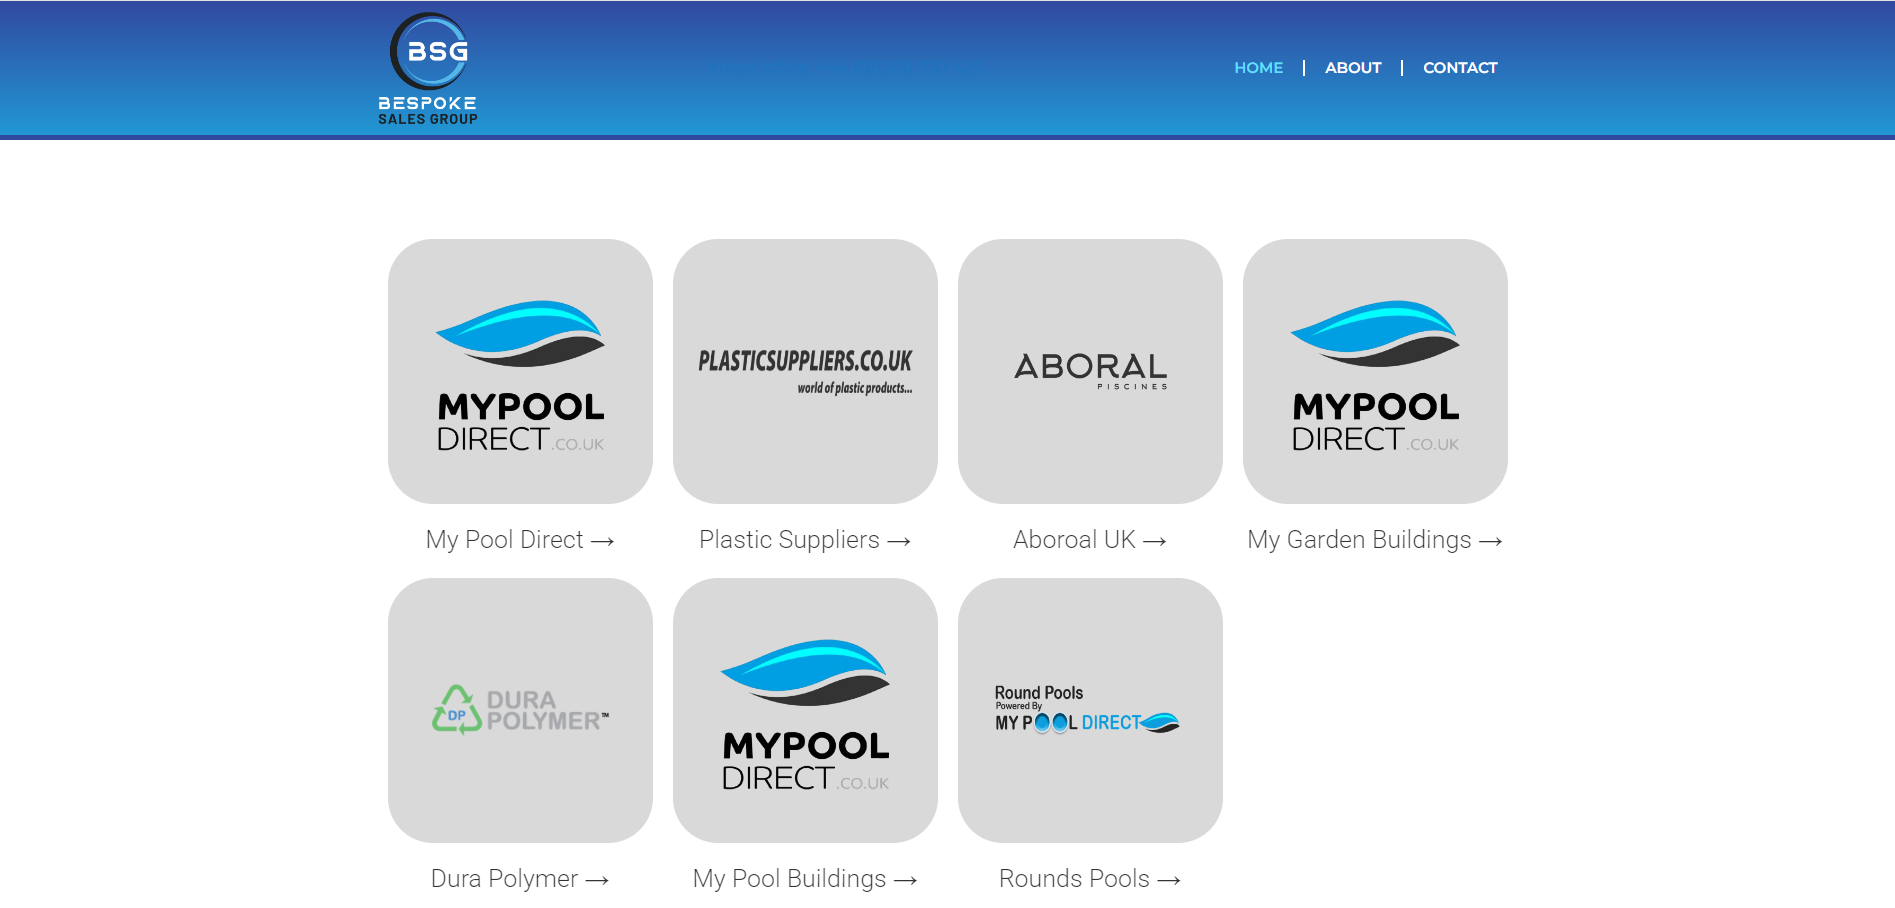The height and width of the screenshot is (908, 1895).
Task: Follow the My Pool Direct text link
Action: coord(519,540)
